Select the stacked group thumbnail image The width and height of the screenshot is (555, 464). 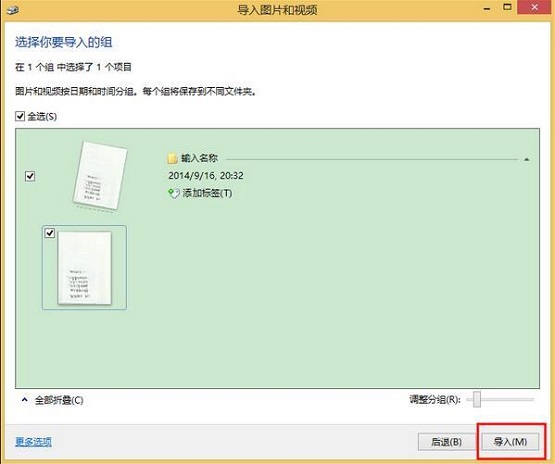pos(100,177)
